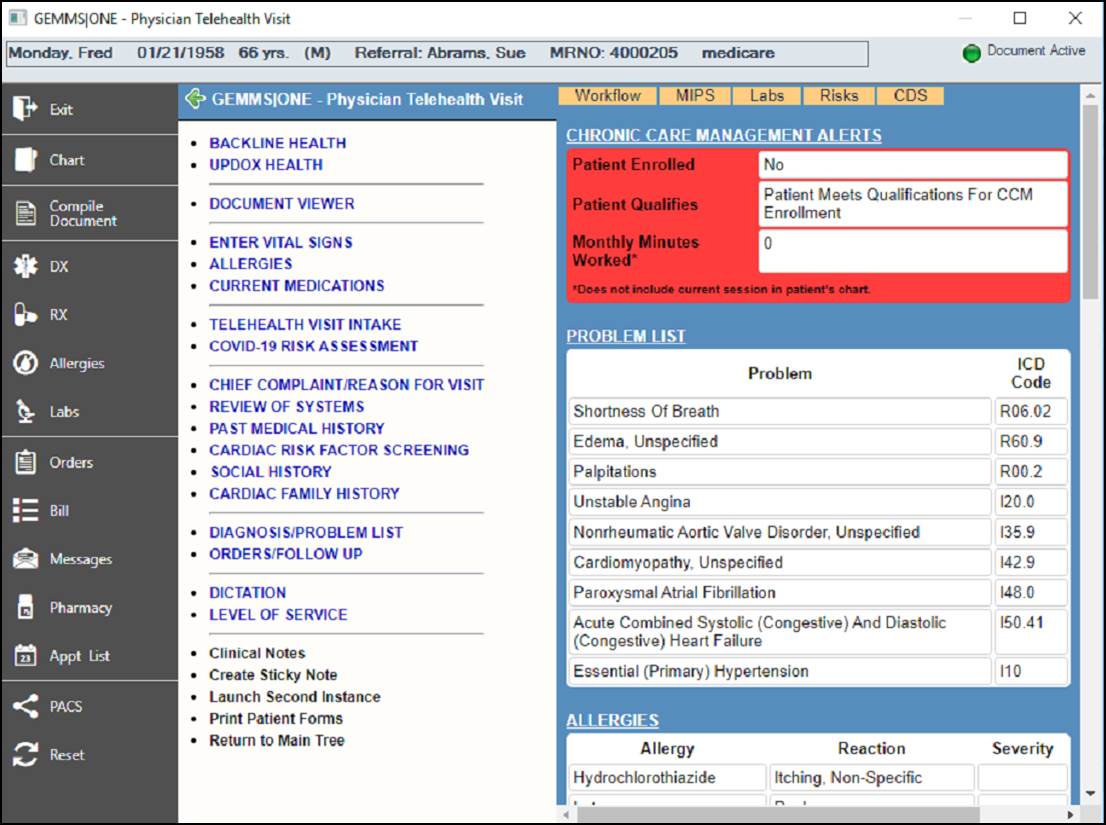
Task: Open the Labs microscope icon
Action: [x=26, y=412]
